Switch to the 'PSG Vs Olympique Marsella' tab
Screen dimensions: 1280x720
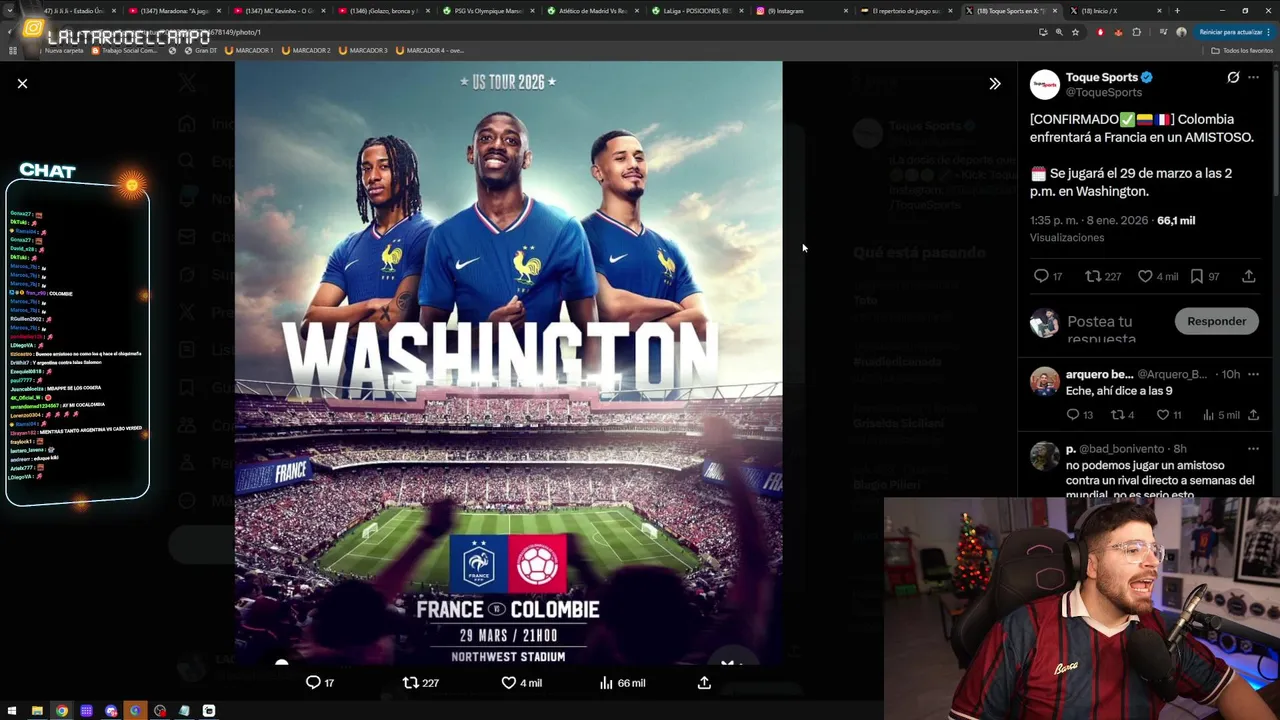[x=490, y=10]
